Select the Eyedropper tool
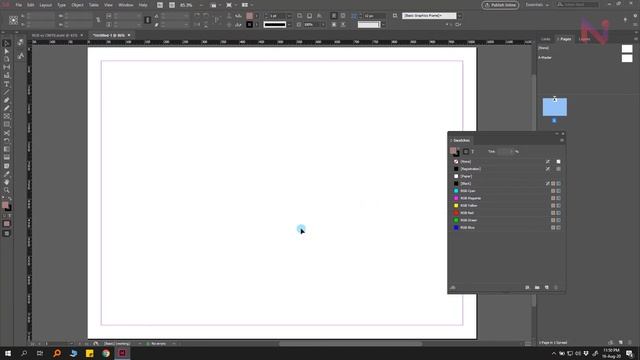Viewport: 640px width, 360px height. (7, 174)
